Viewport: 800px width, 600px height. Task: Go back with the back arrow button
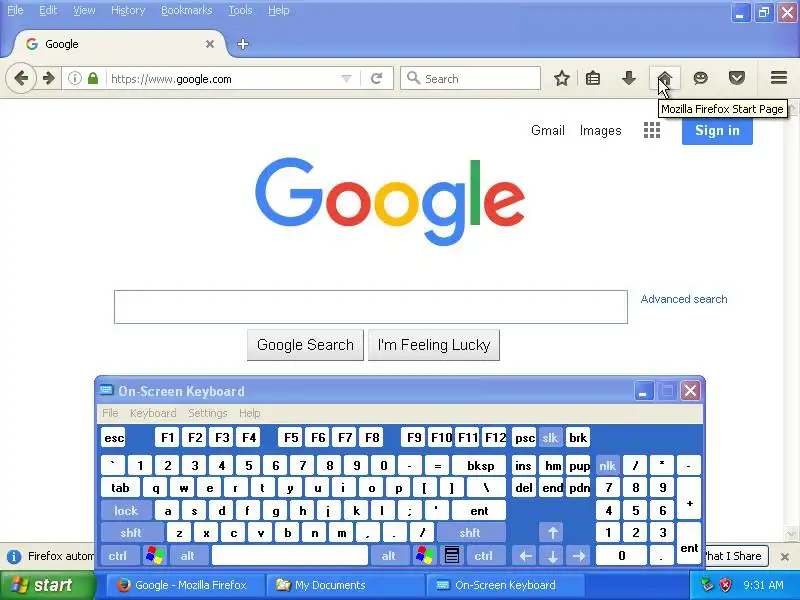point(21,79)
